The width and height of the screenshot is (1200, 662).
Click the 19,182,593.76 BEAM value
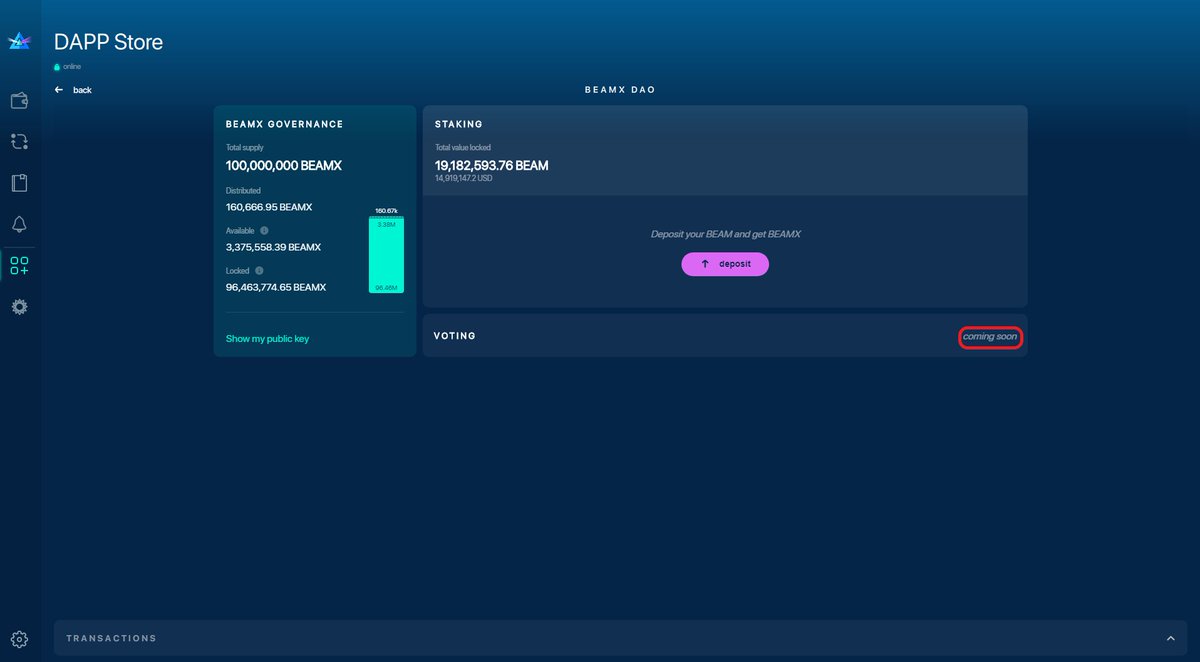point(491,165)
